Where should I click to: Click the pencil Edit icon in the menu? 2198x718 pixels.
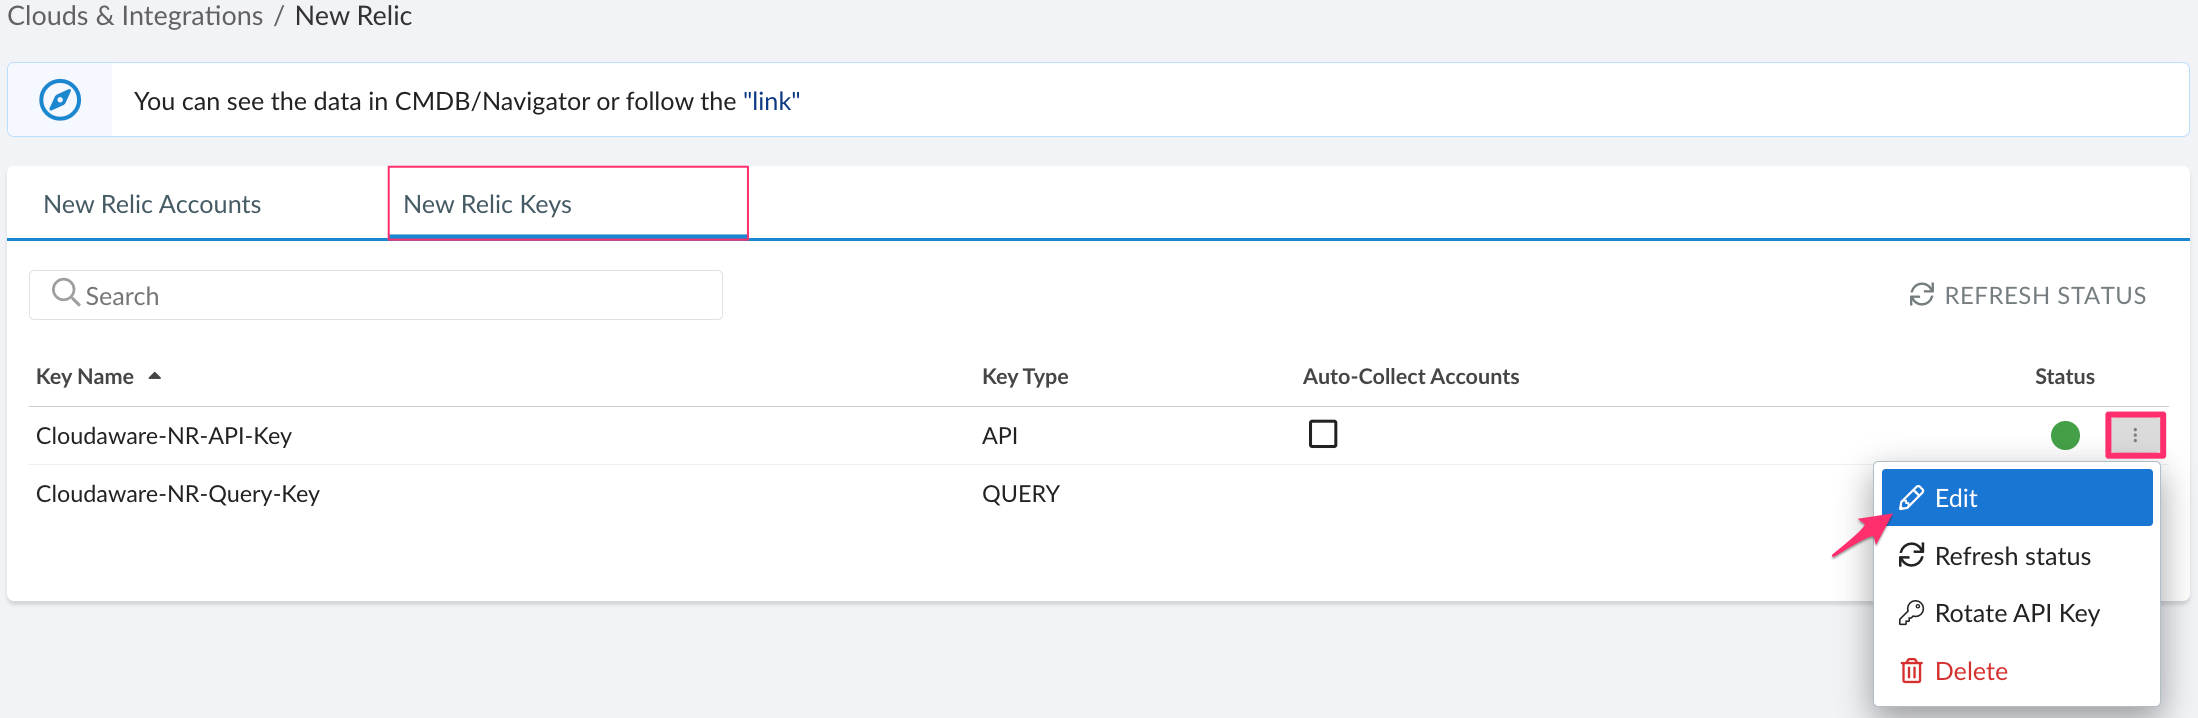[x=1911, y=498]
